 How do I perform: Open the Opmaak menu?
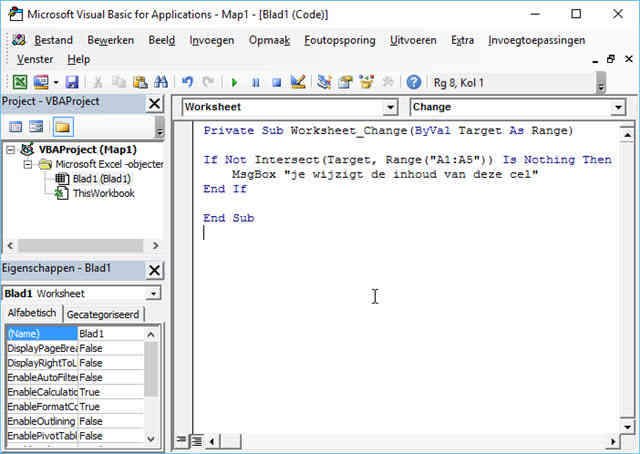click(269, 40)
